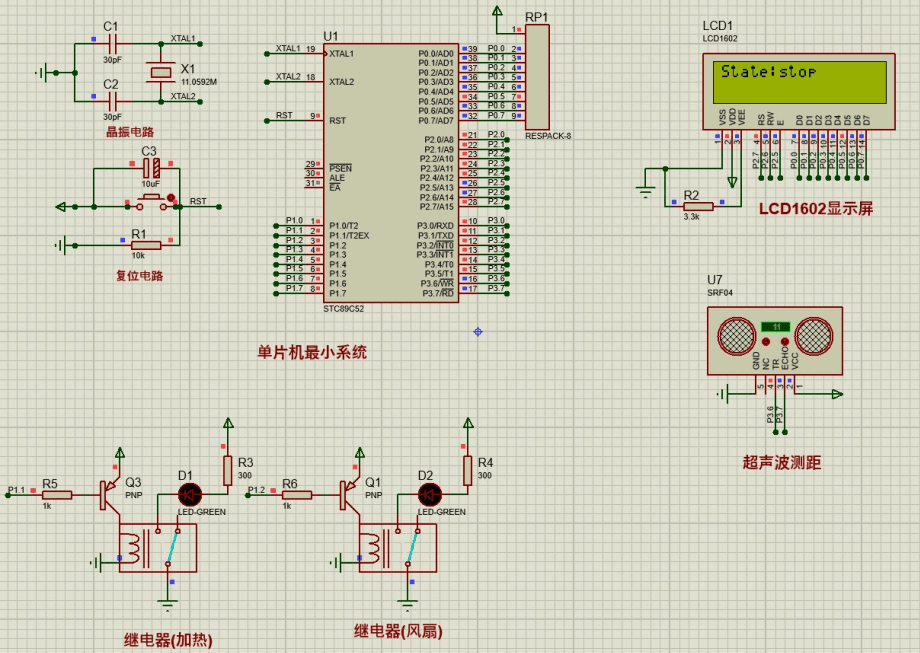Click the R5 1k resistor

[57, 494]
